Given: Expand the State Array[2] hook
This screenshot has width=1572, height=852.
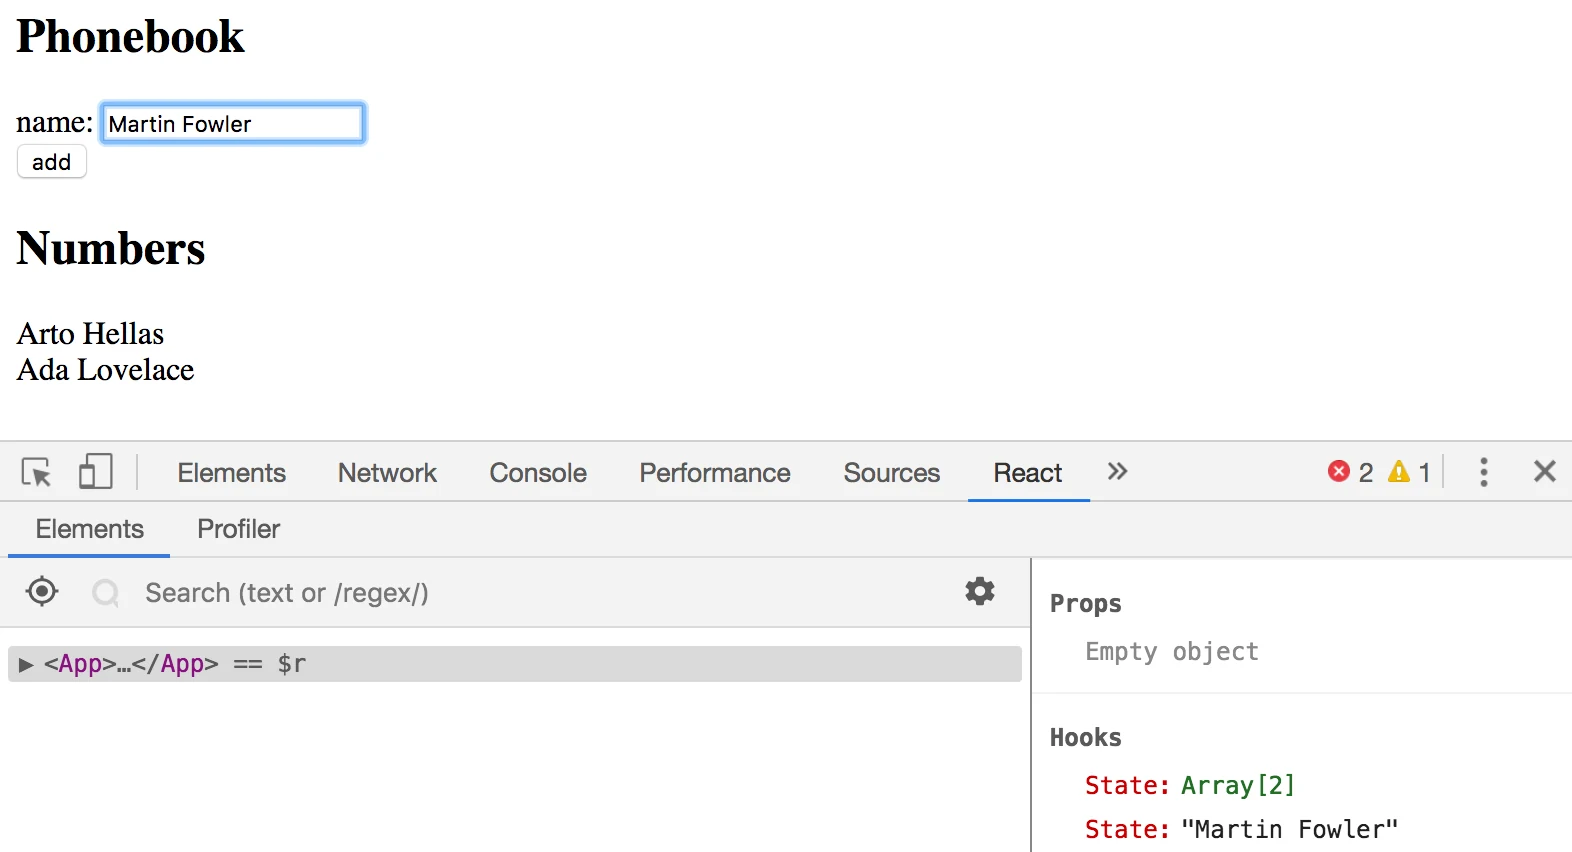Looking at the screenshot, I should (1190, 785).
